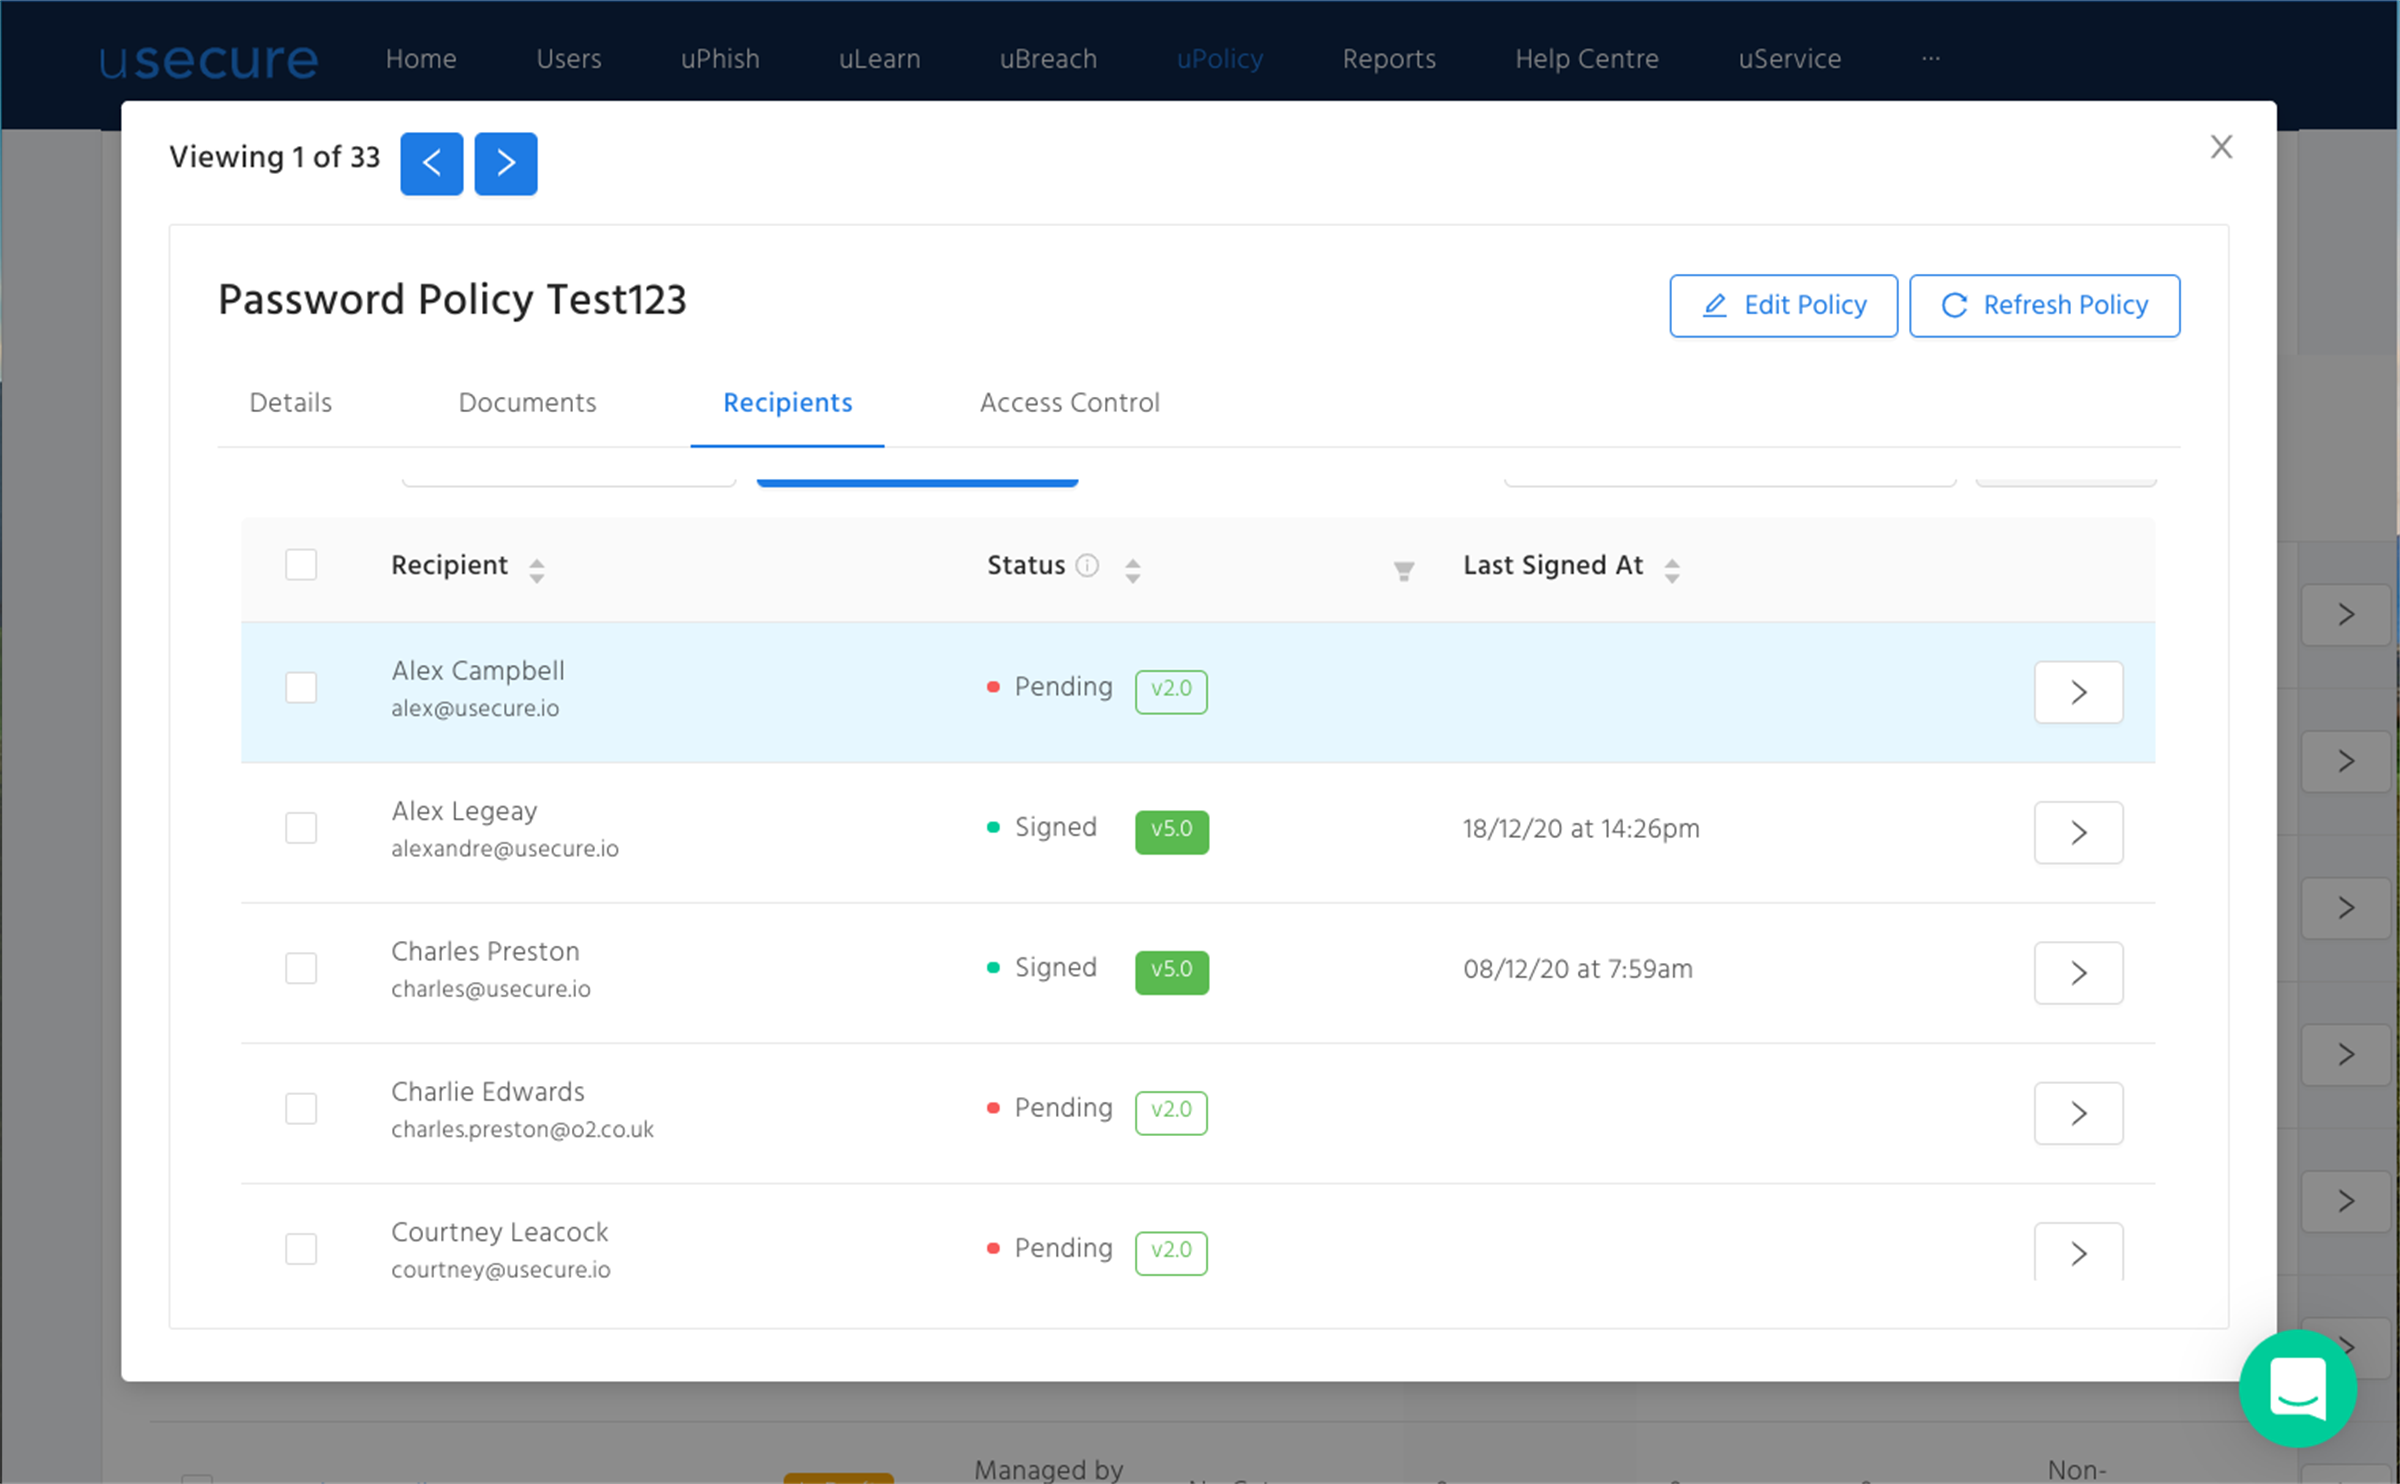Click email alex@usecure.io
The image size is (2400, 1484).
click(x=475, y=709)
